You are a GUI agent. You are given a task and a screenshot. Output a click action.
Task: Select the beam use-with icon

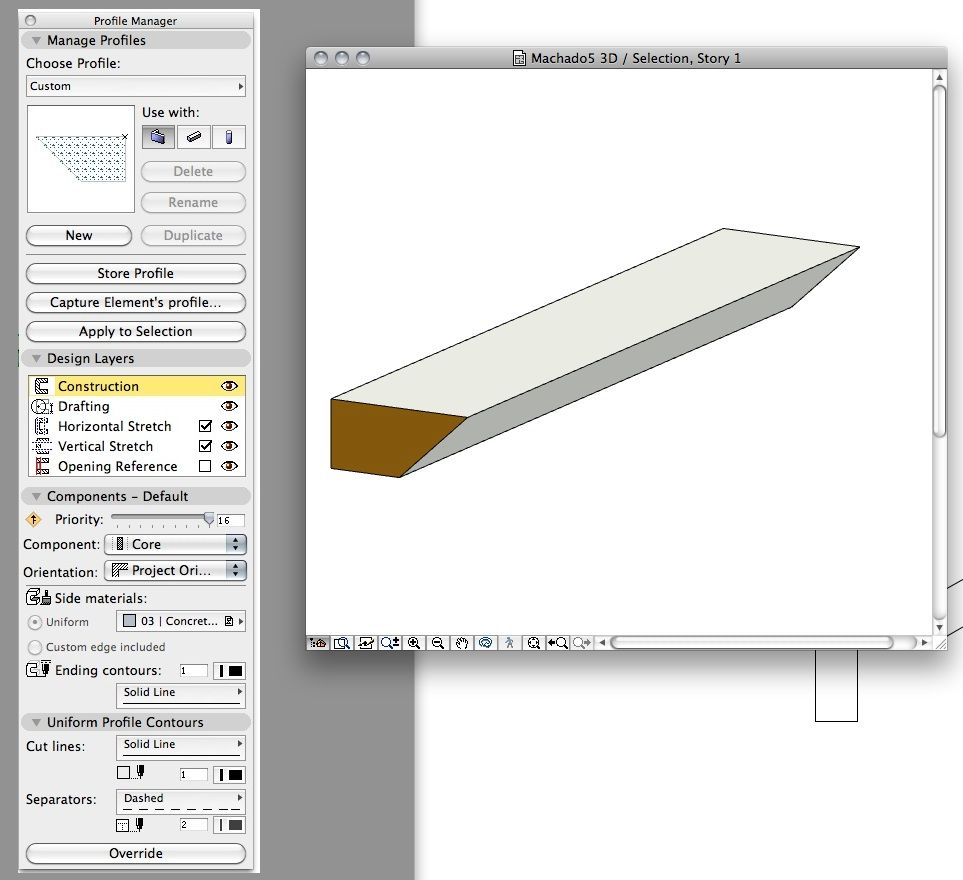(x=193, y=136)
